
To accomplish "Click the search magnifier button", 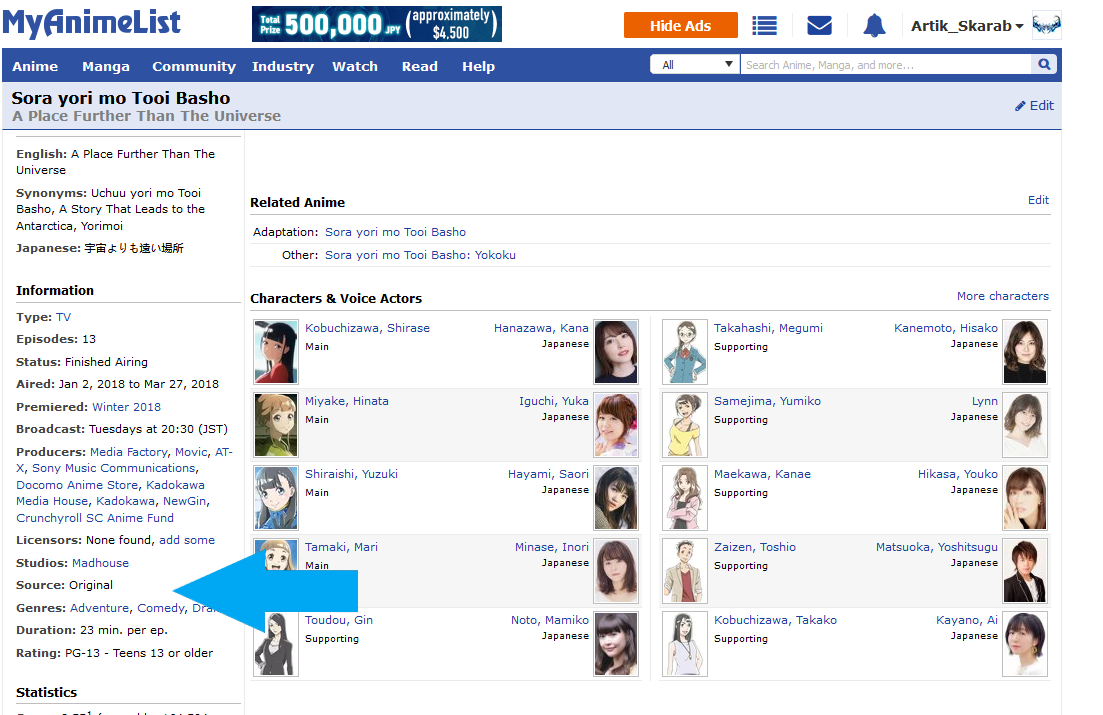I will 1045,65.
